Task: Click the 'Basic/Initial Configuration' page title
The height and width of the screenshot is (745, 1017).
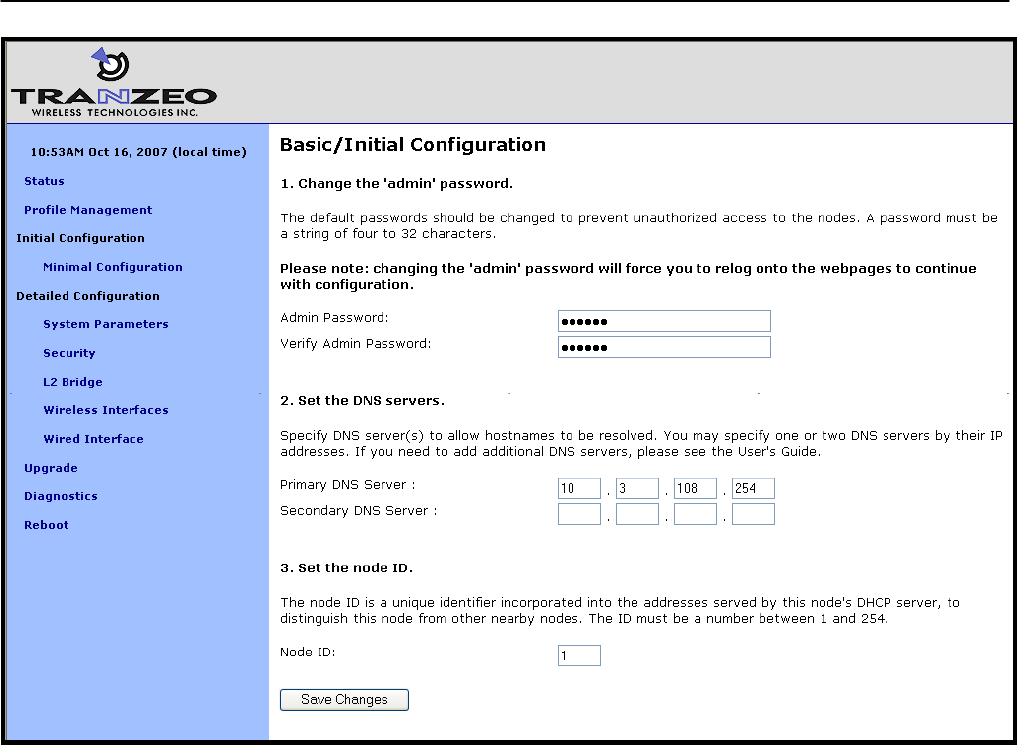Action: click(413, 145)
